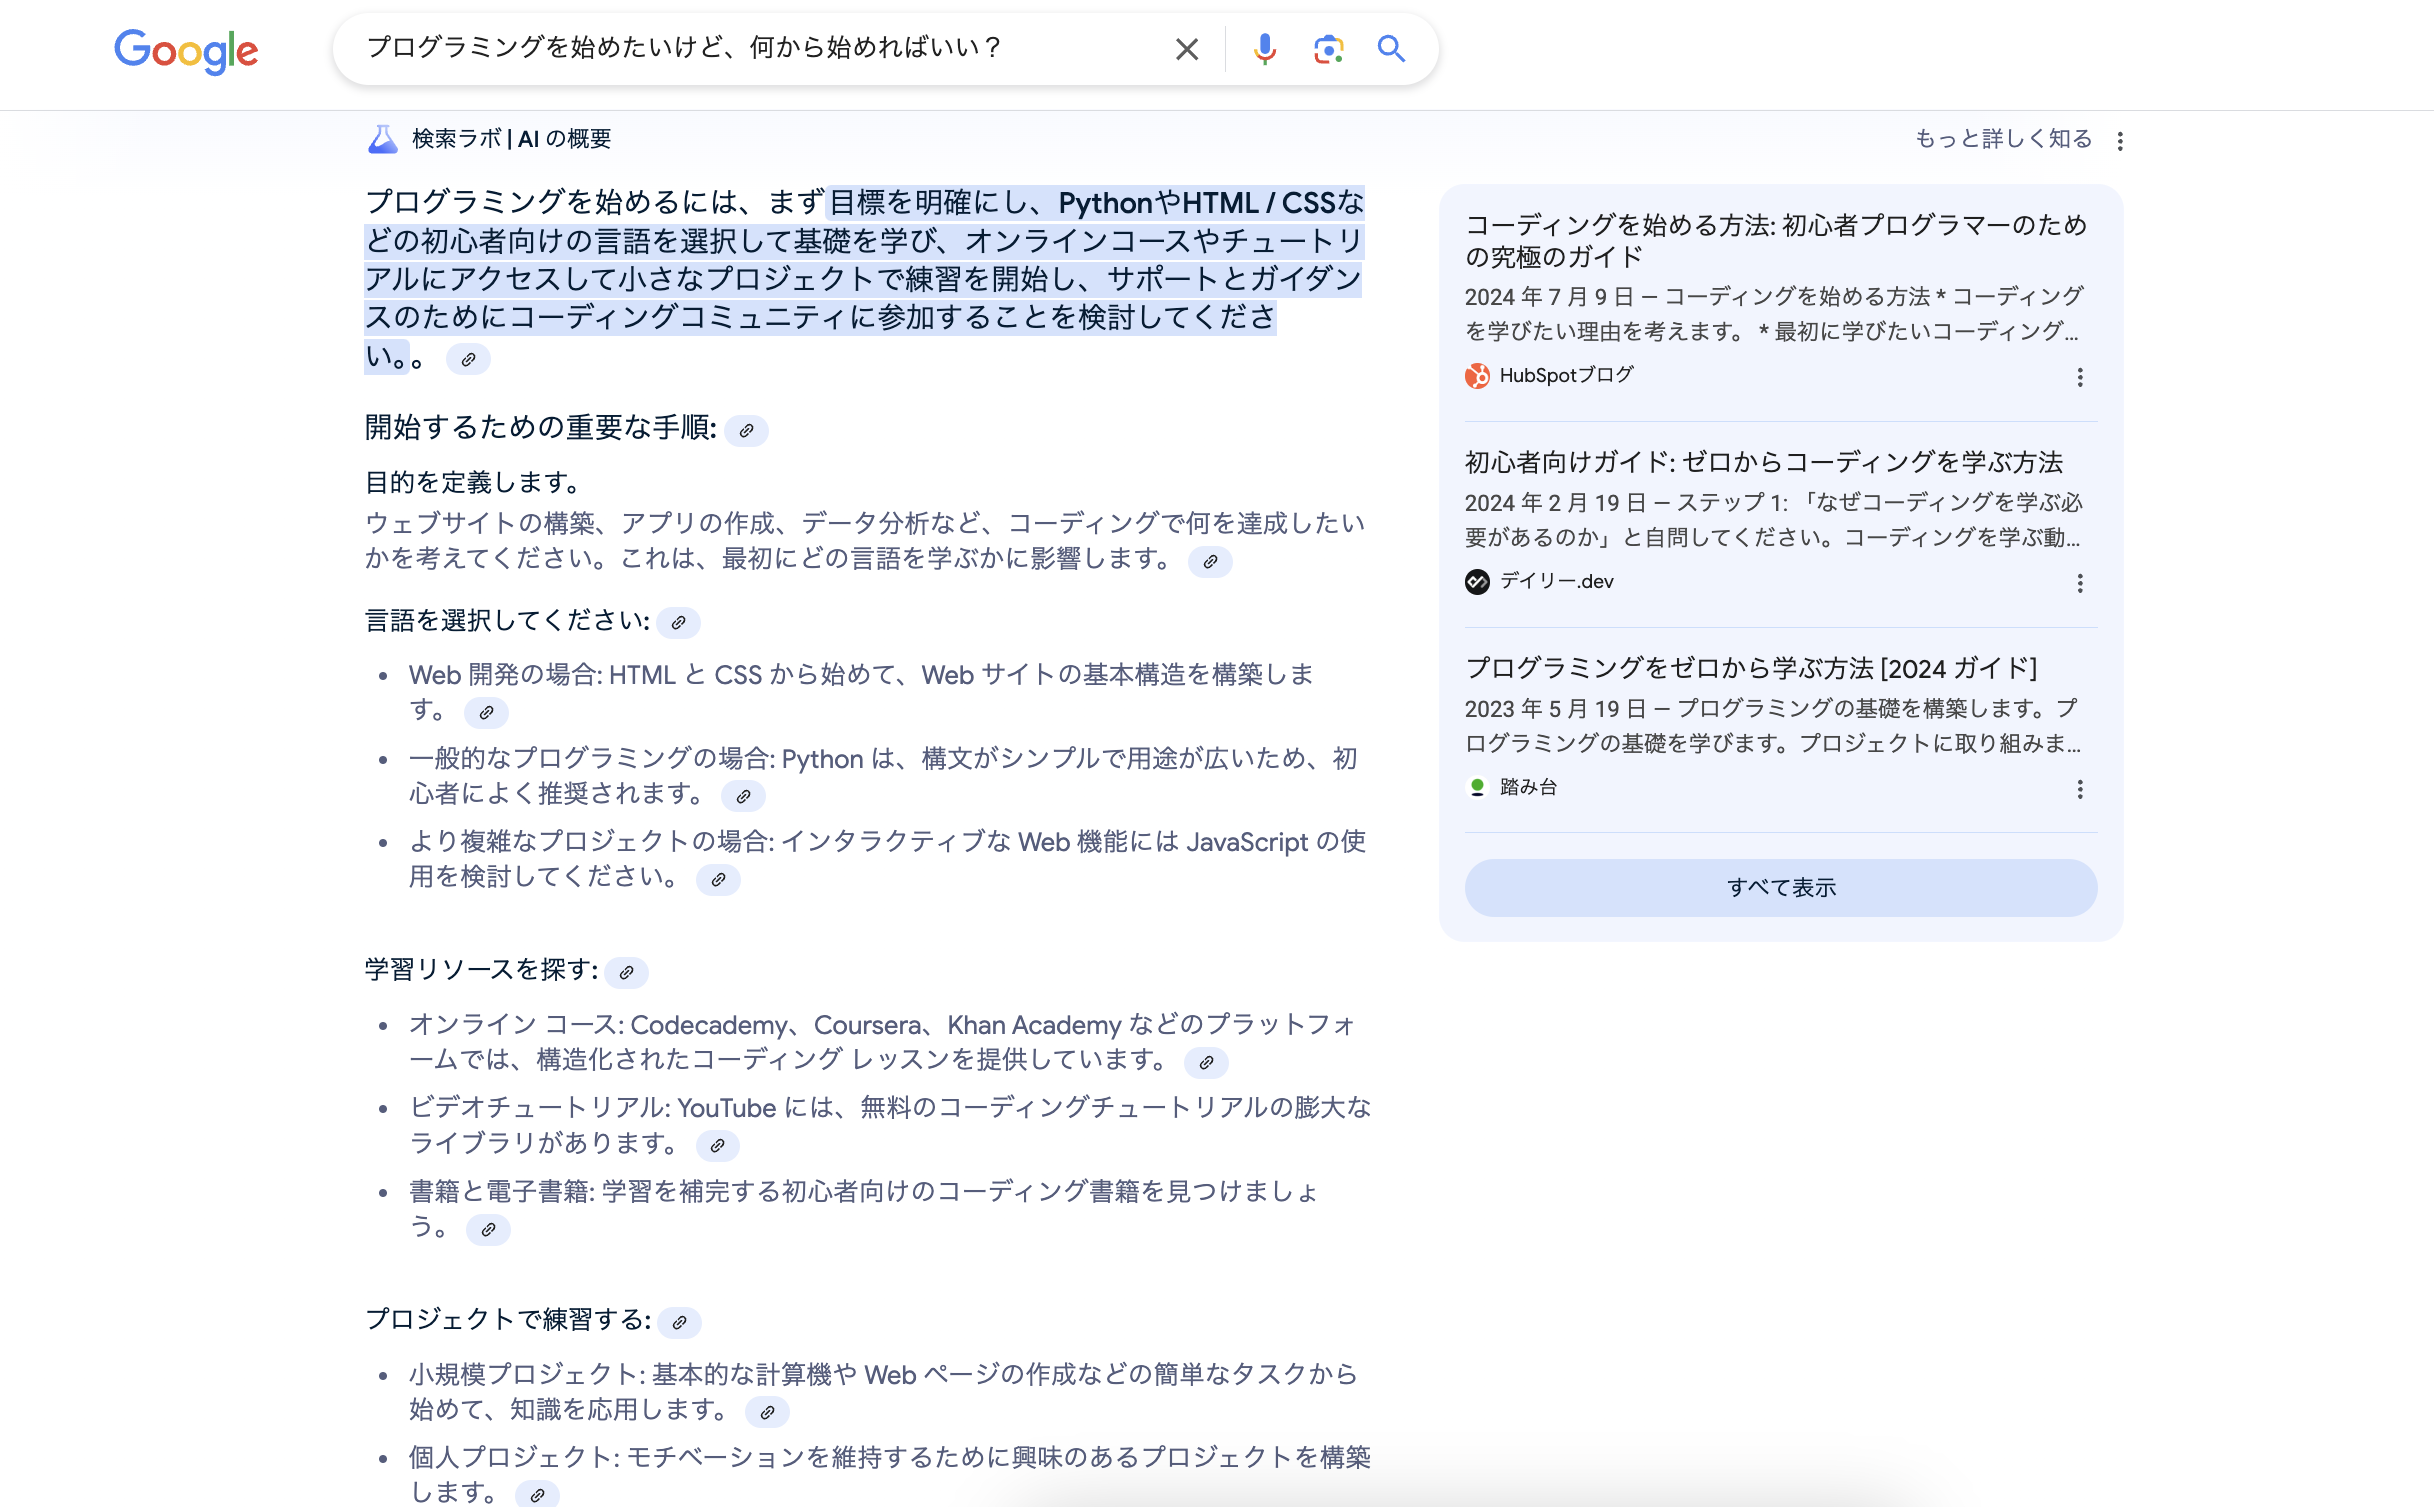Click the Search Labs flask icon
The height and width of the screenshot is (1507, 2434).
click(x=382, y=139)
